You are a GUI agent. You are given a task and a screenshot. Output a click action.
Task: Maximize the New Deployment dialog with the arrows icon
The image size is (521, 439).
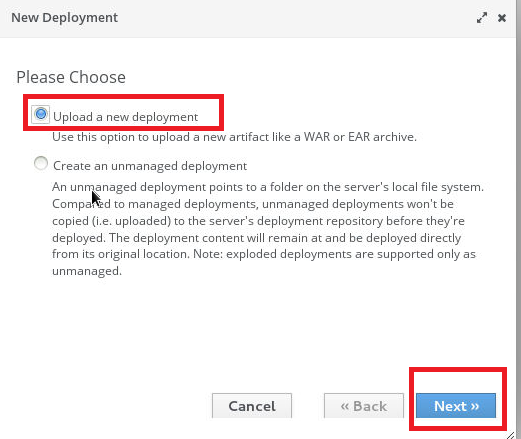482,18
